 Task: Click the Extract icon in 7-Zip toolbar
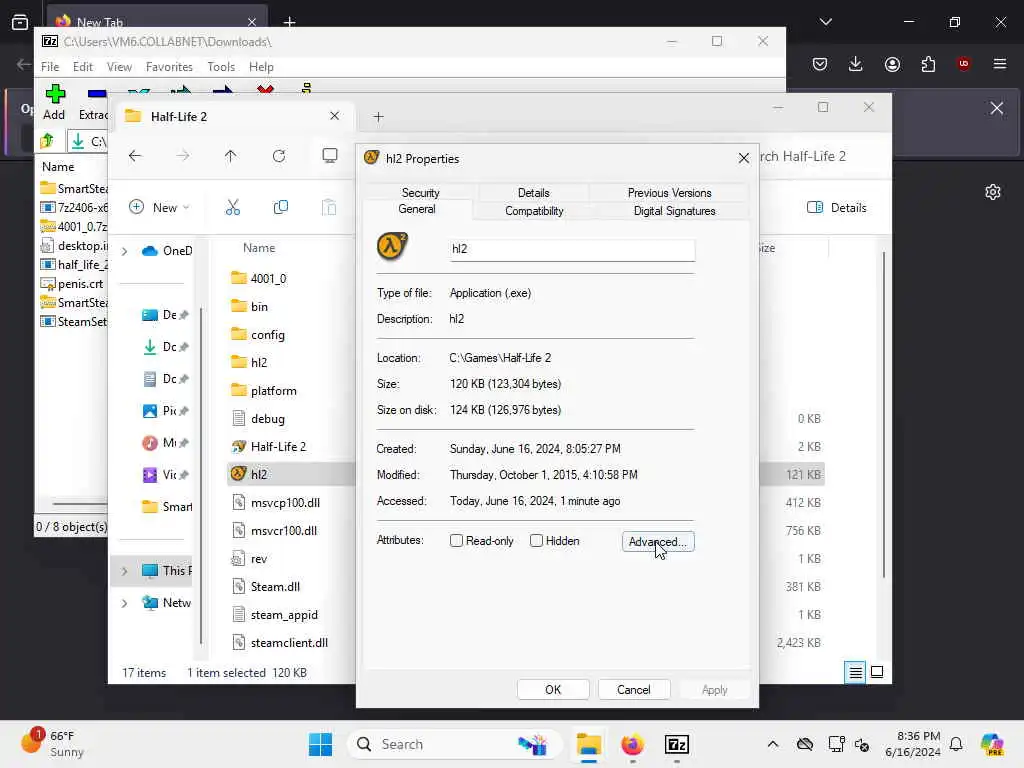pos(94,104)
